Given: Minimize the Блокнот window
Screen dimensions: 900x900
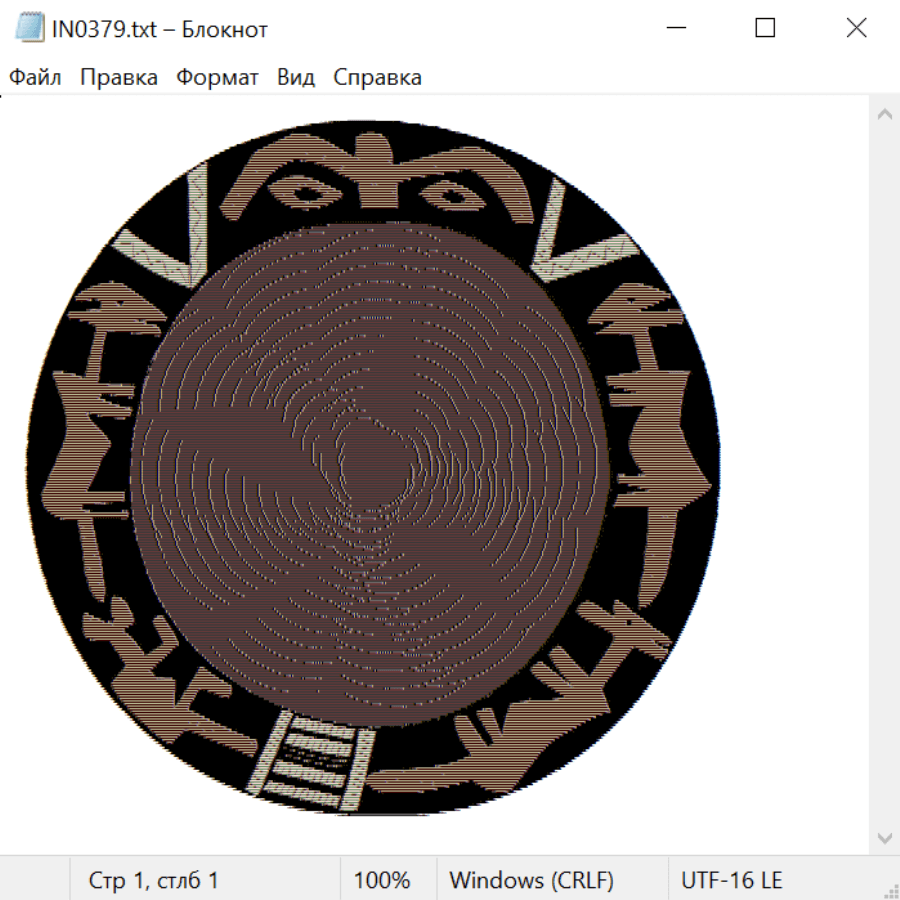Looking at the screenshot, I should coord(675,29).
